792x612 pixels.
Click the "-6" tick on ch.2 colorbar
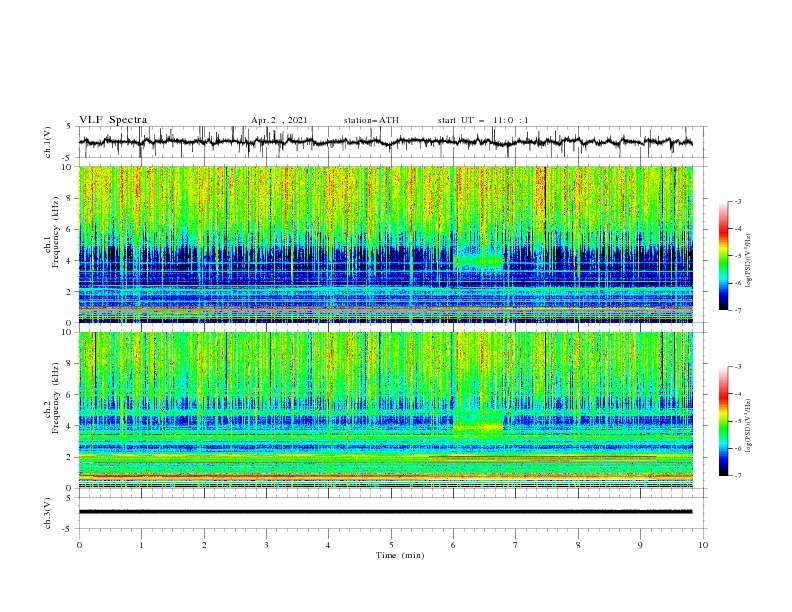(x=737, y=448)
